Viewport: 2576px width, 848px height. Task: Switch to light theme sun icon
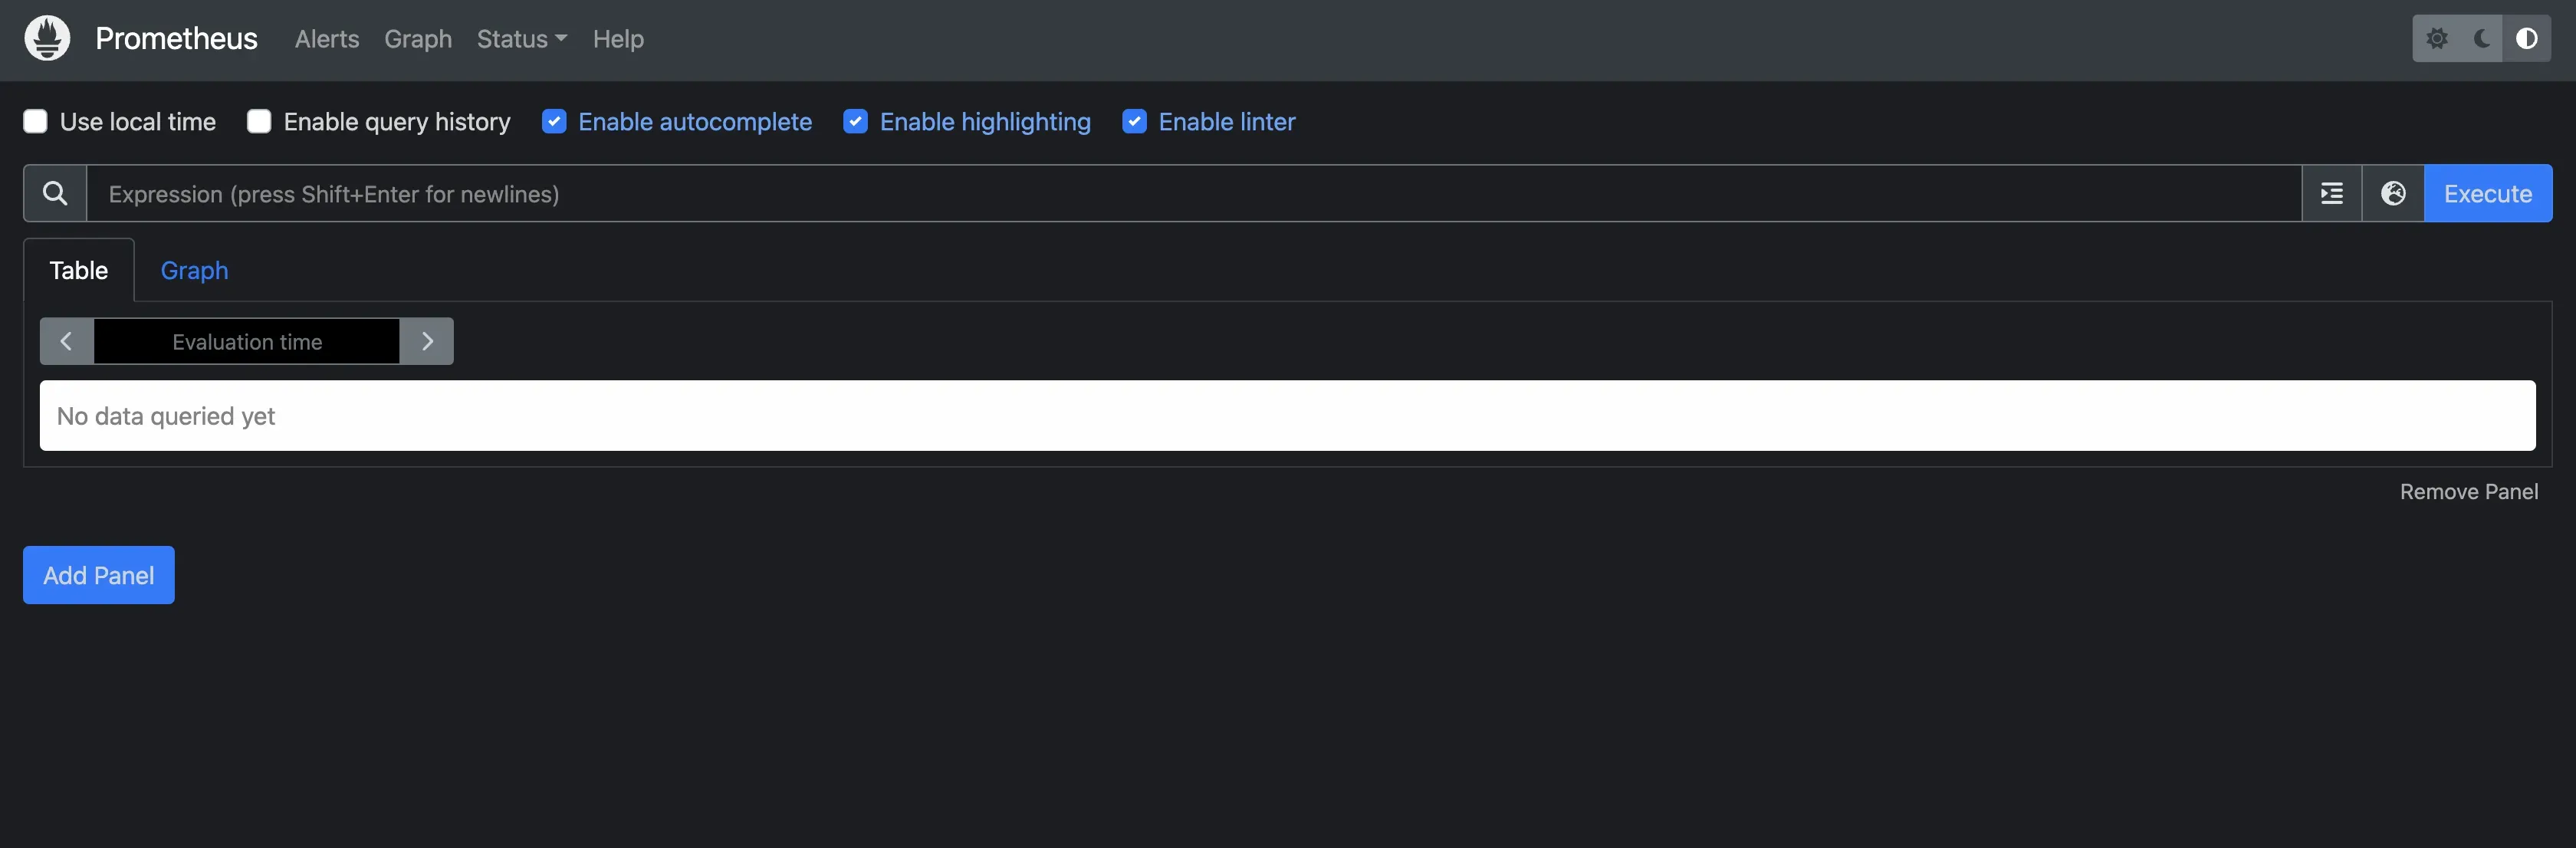click(x=2437, y=38)
